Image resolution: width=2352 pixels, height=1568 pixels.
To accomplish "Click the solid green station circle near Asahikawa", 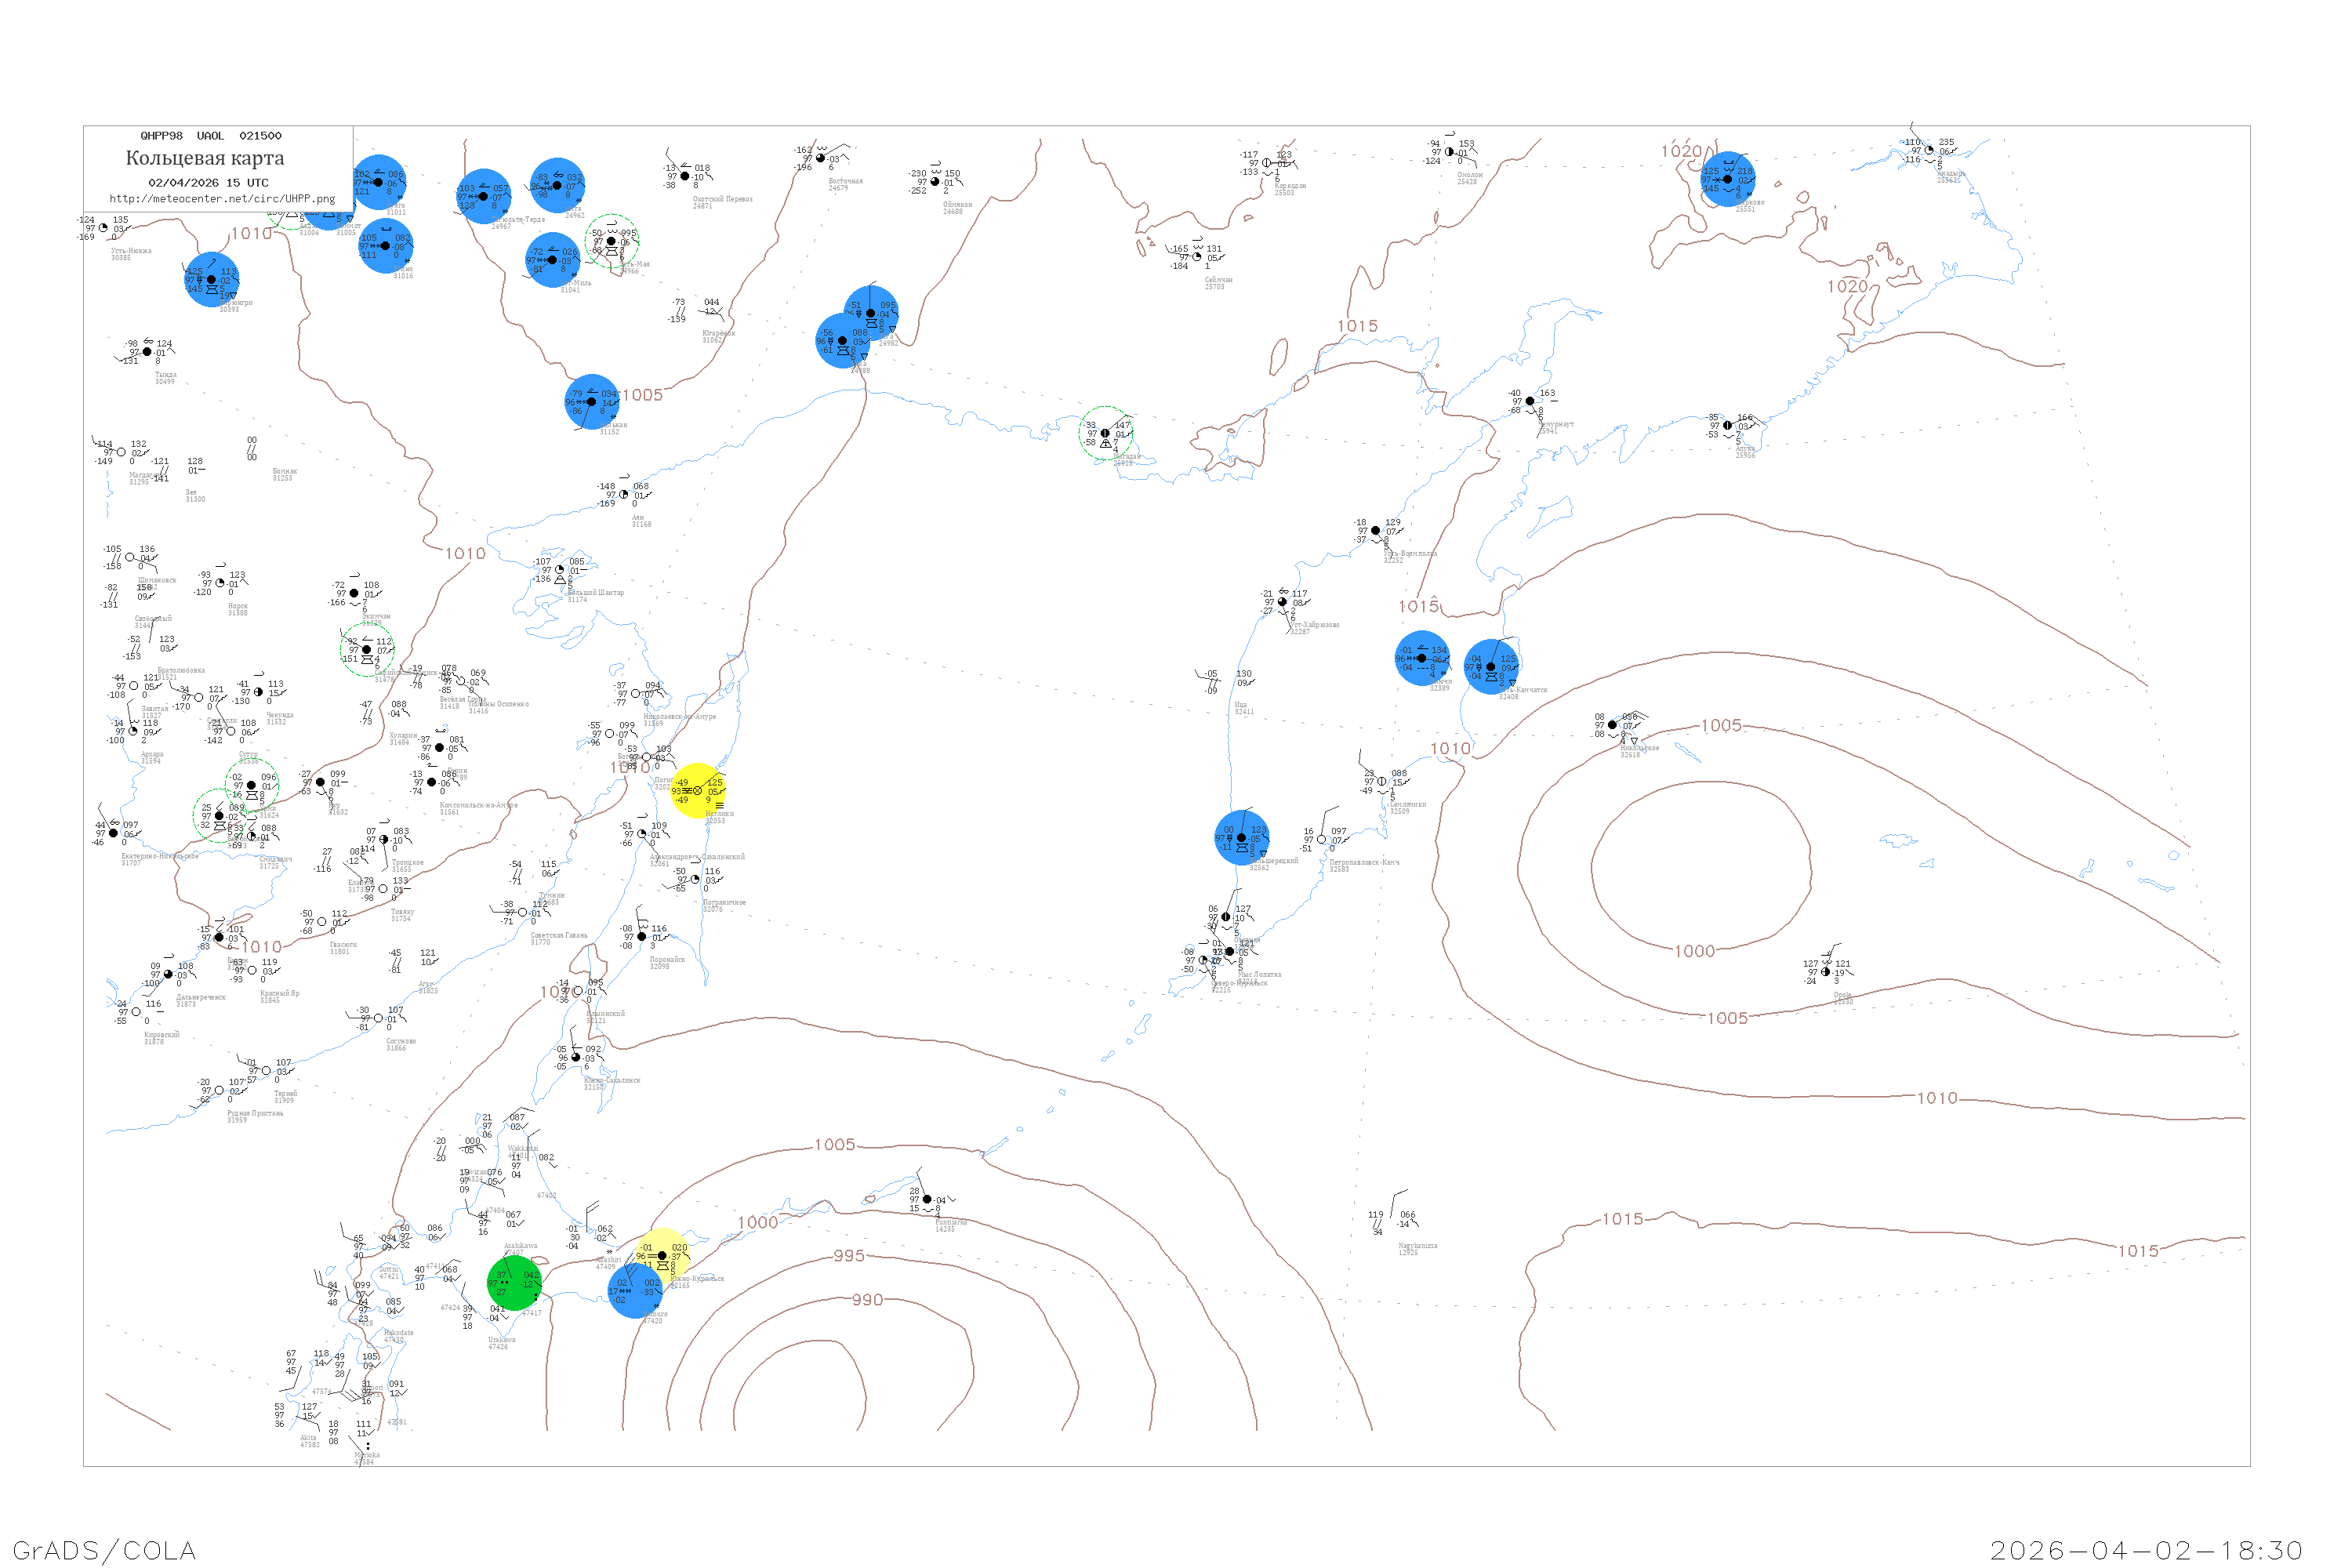I will tap(514, 1284).
